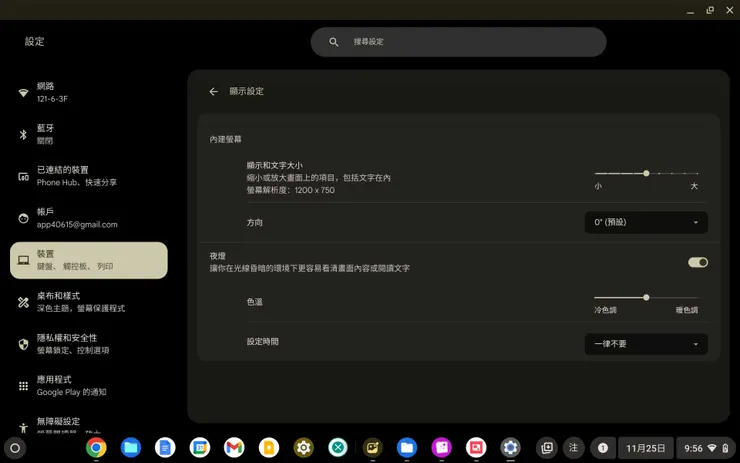Click the 大 label of size slider
This screenshot has width=740, height=463.
click(x=694, y=186)
